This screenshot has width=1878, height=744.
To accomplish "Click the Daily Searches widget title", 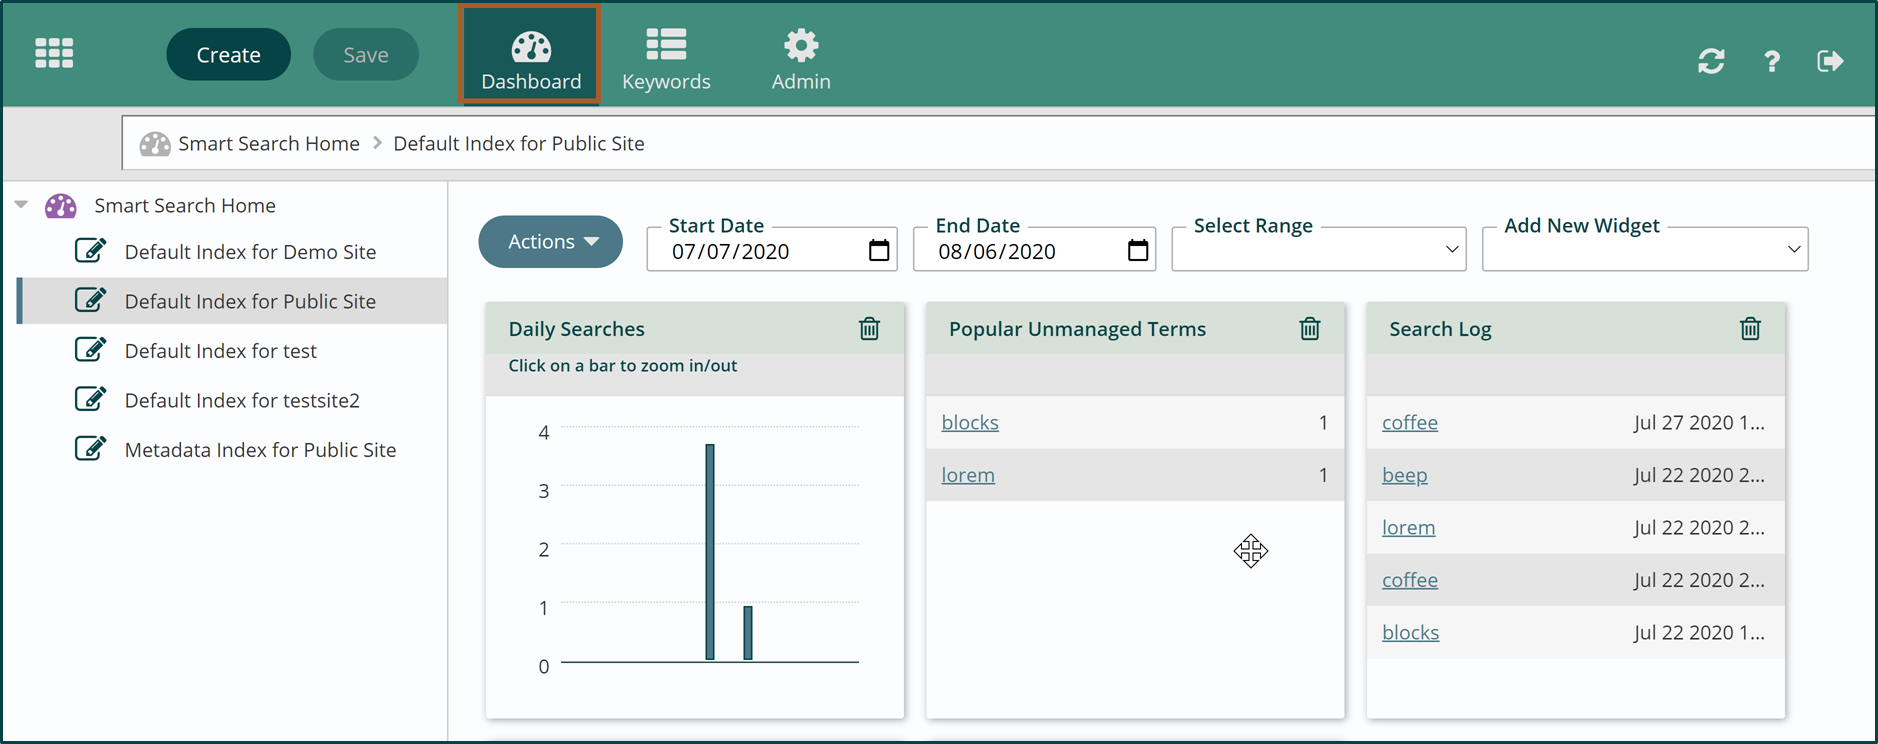I will (576, 329).
